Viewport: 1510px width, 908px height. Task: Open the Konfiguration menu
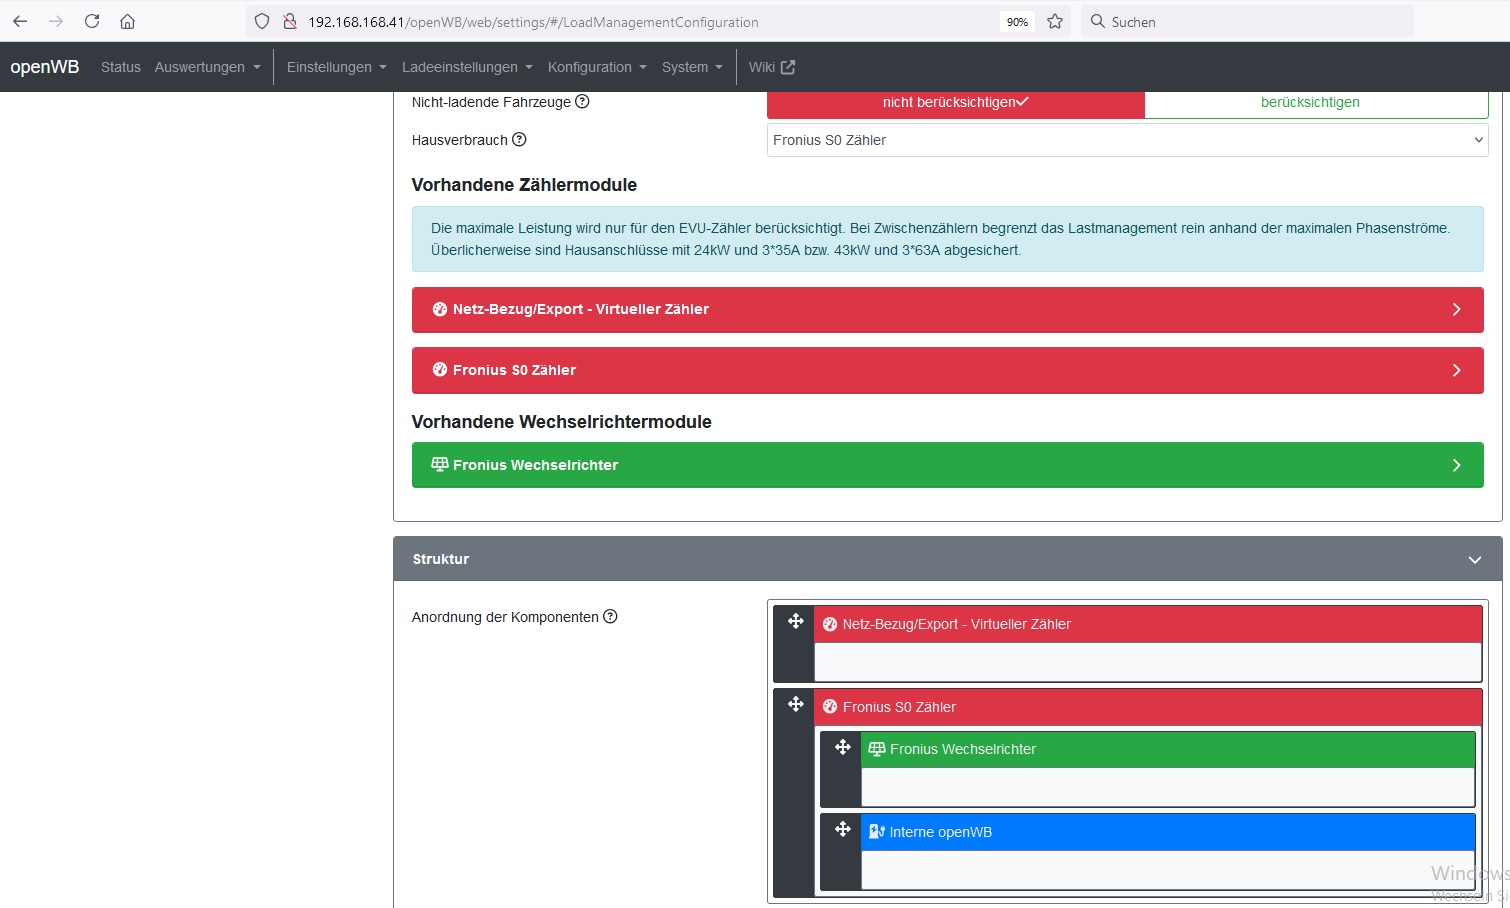point(597,67)
